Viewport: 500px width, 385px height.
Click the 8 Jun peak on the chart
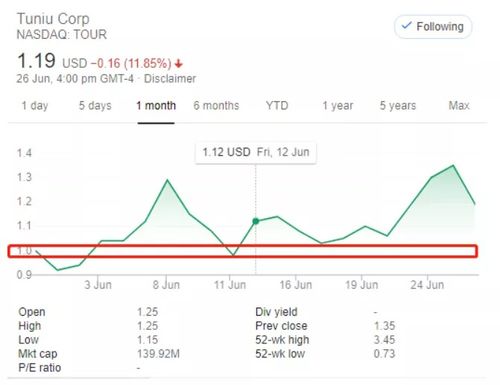[167, 180]
